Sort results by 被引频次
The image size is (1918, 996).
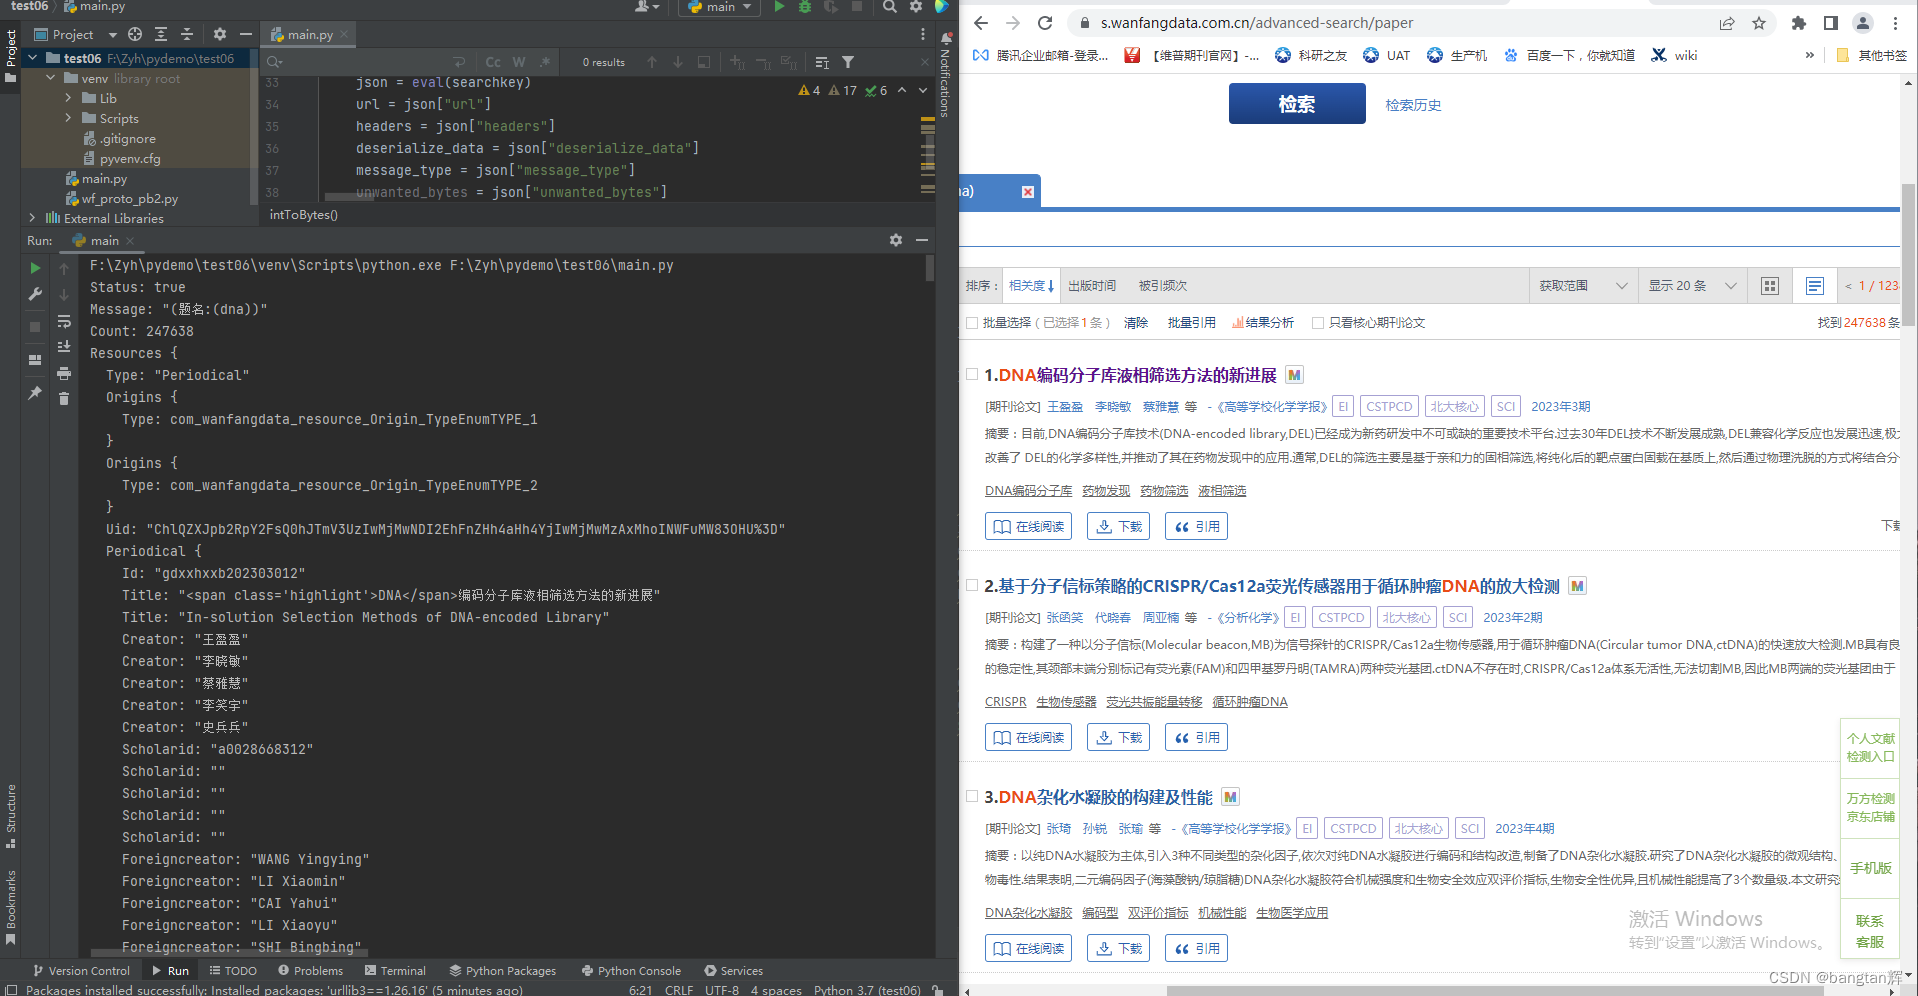(x=1163, y=286)
